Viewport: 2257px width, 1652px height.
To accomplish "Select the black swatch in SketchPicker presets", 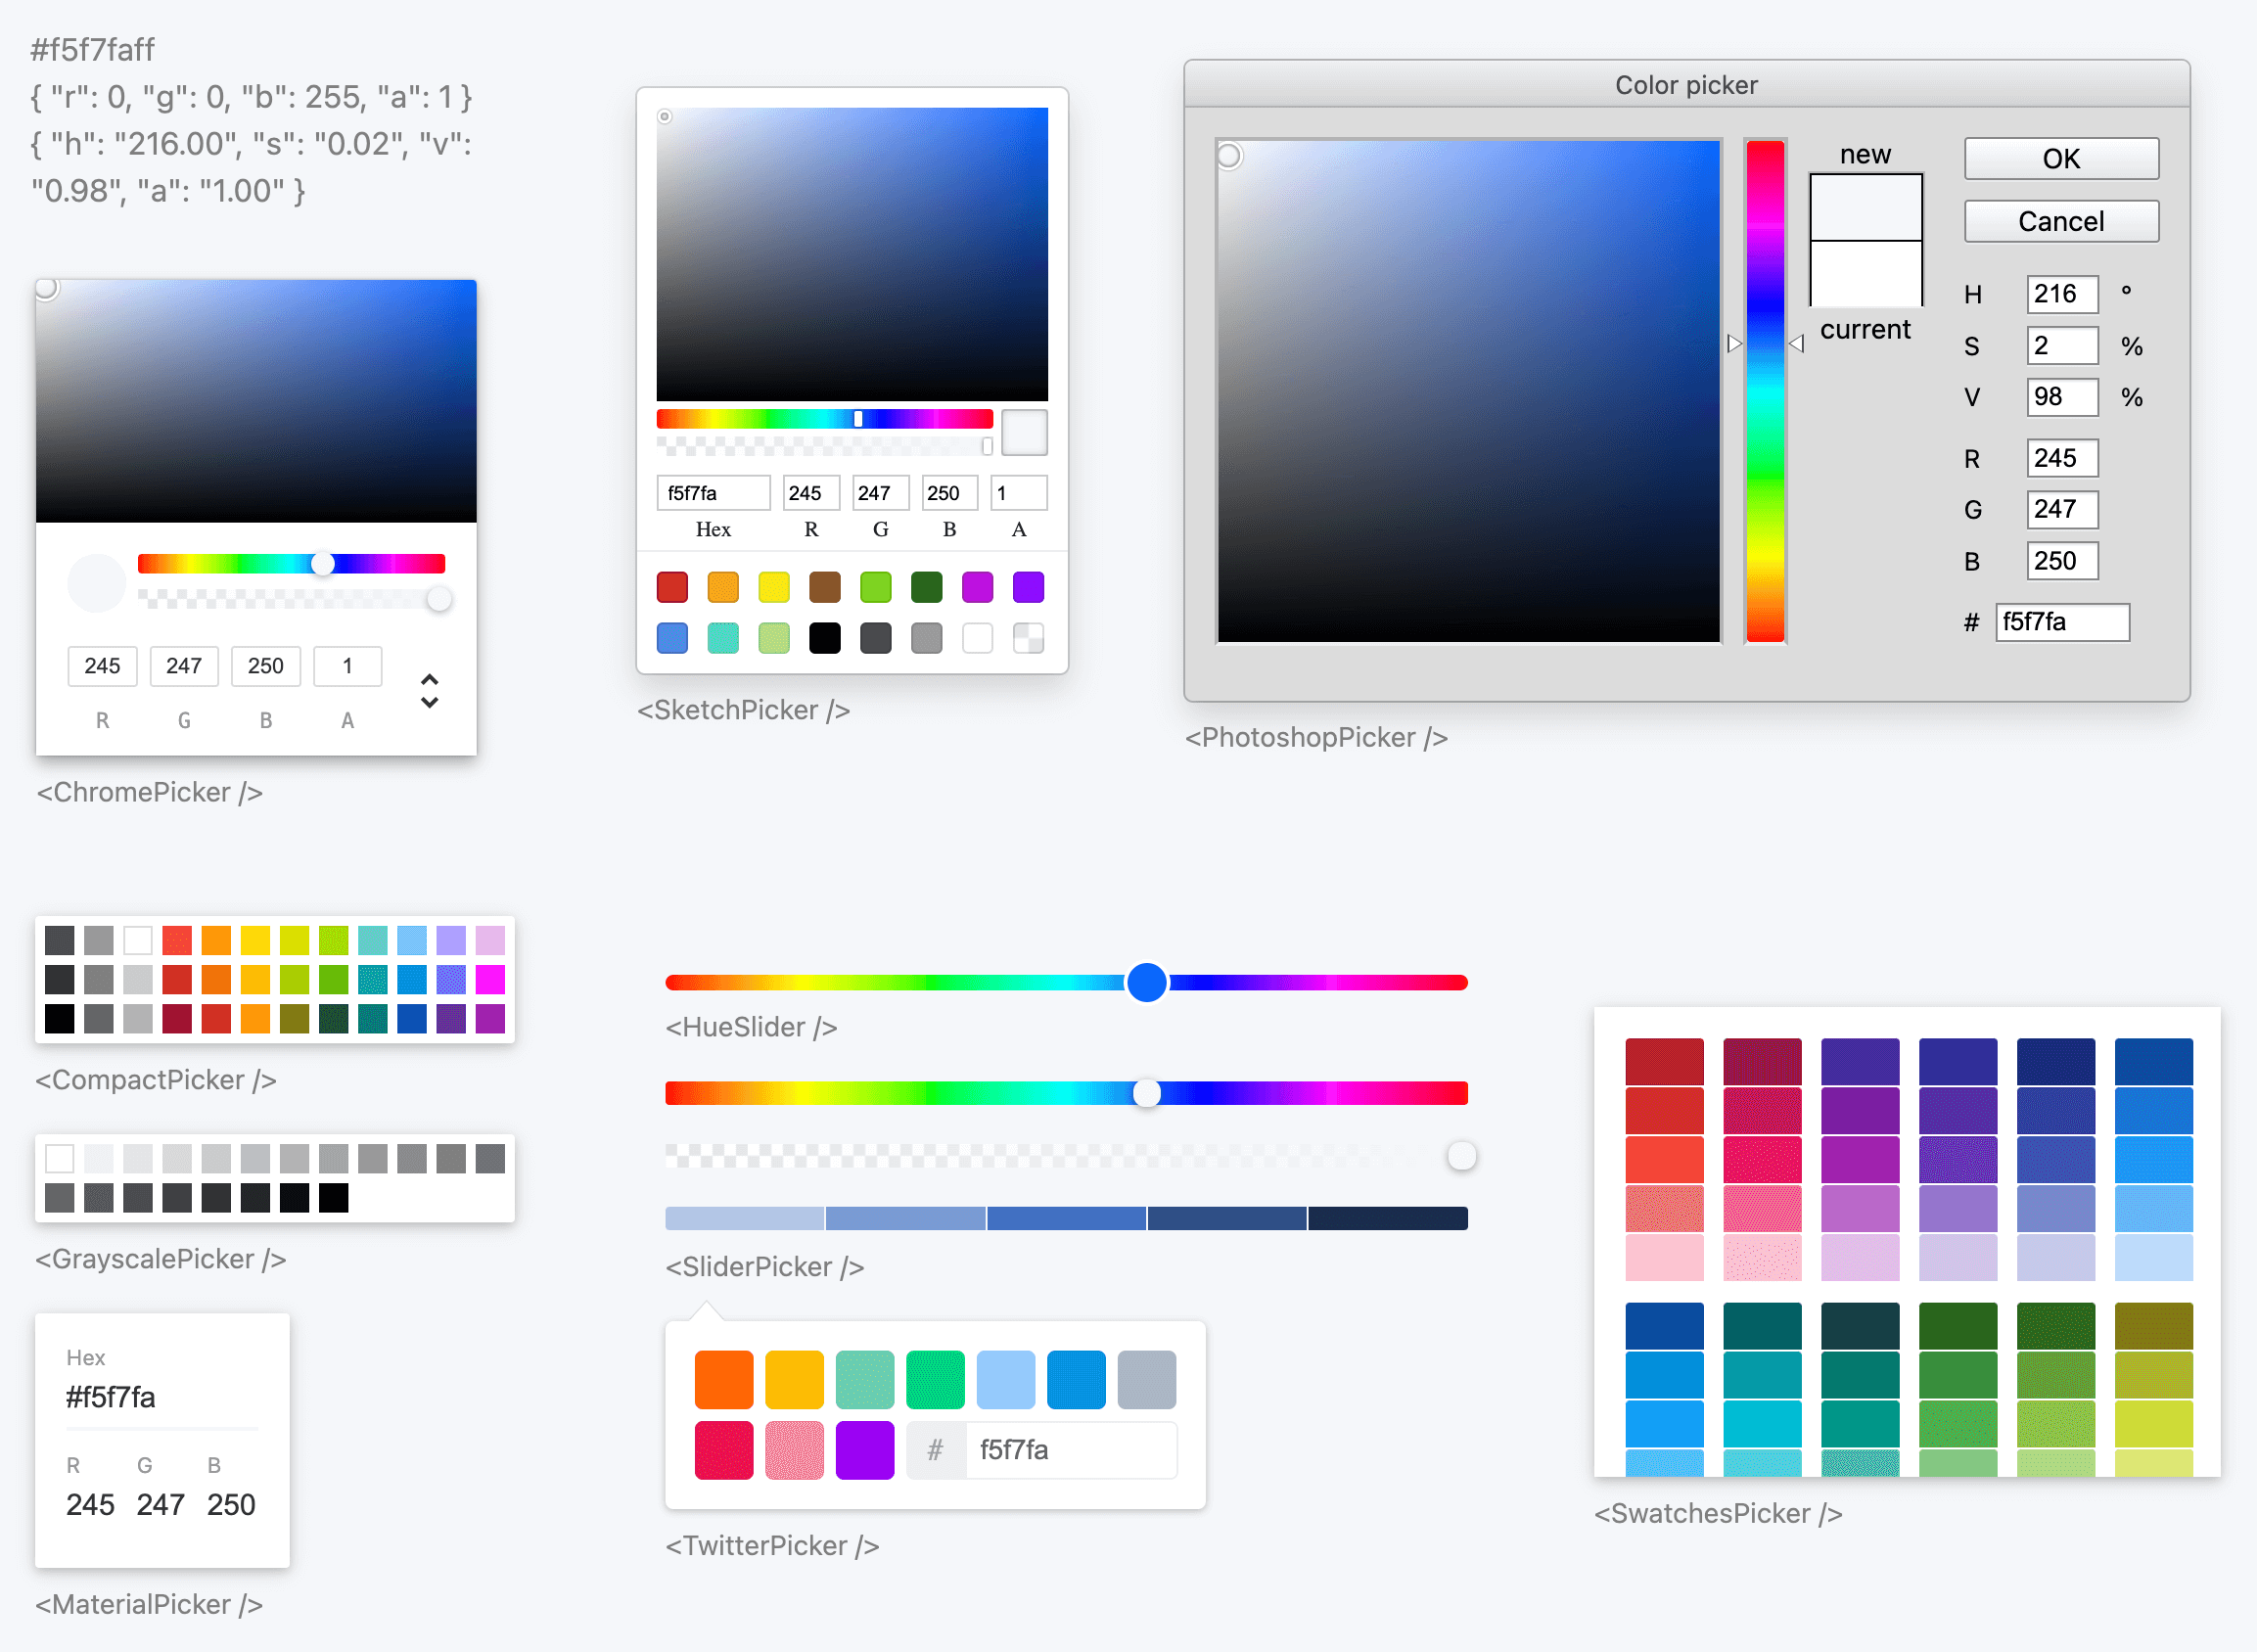I will click(x=824, y=638).
